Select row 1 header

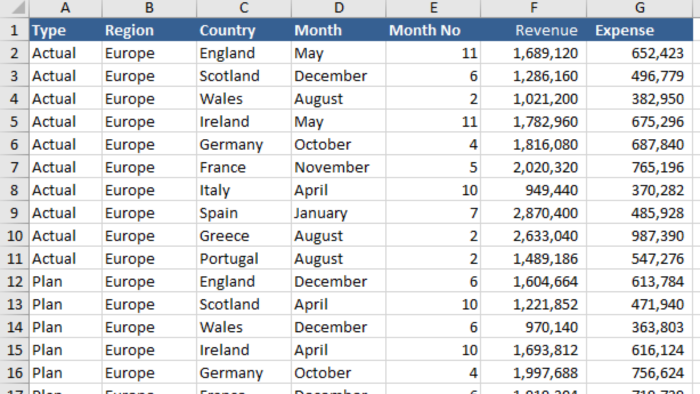[x=14, y=30]
